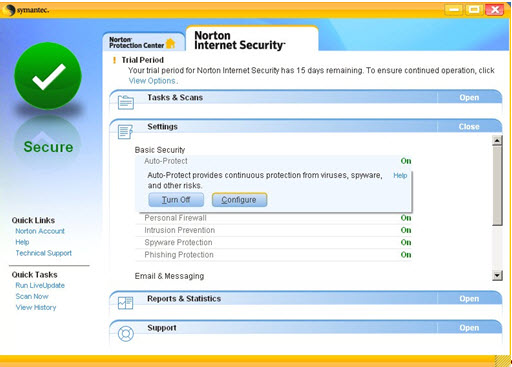Click the house icon on Norton Protection Center tab
This screenshot has width=512, height=367.
click(x=171, y=43)
